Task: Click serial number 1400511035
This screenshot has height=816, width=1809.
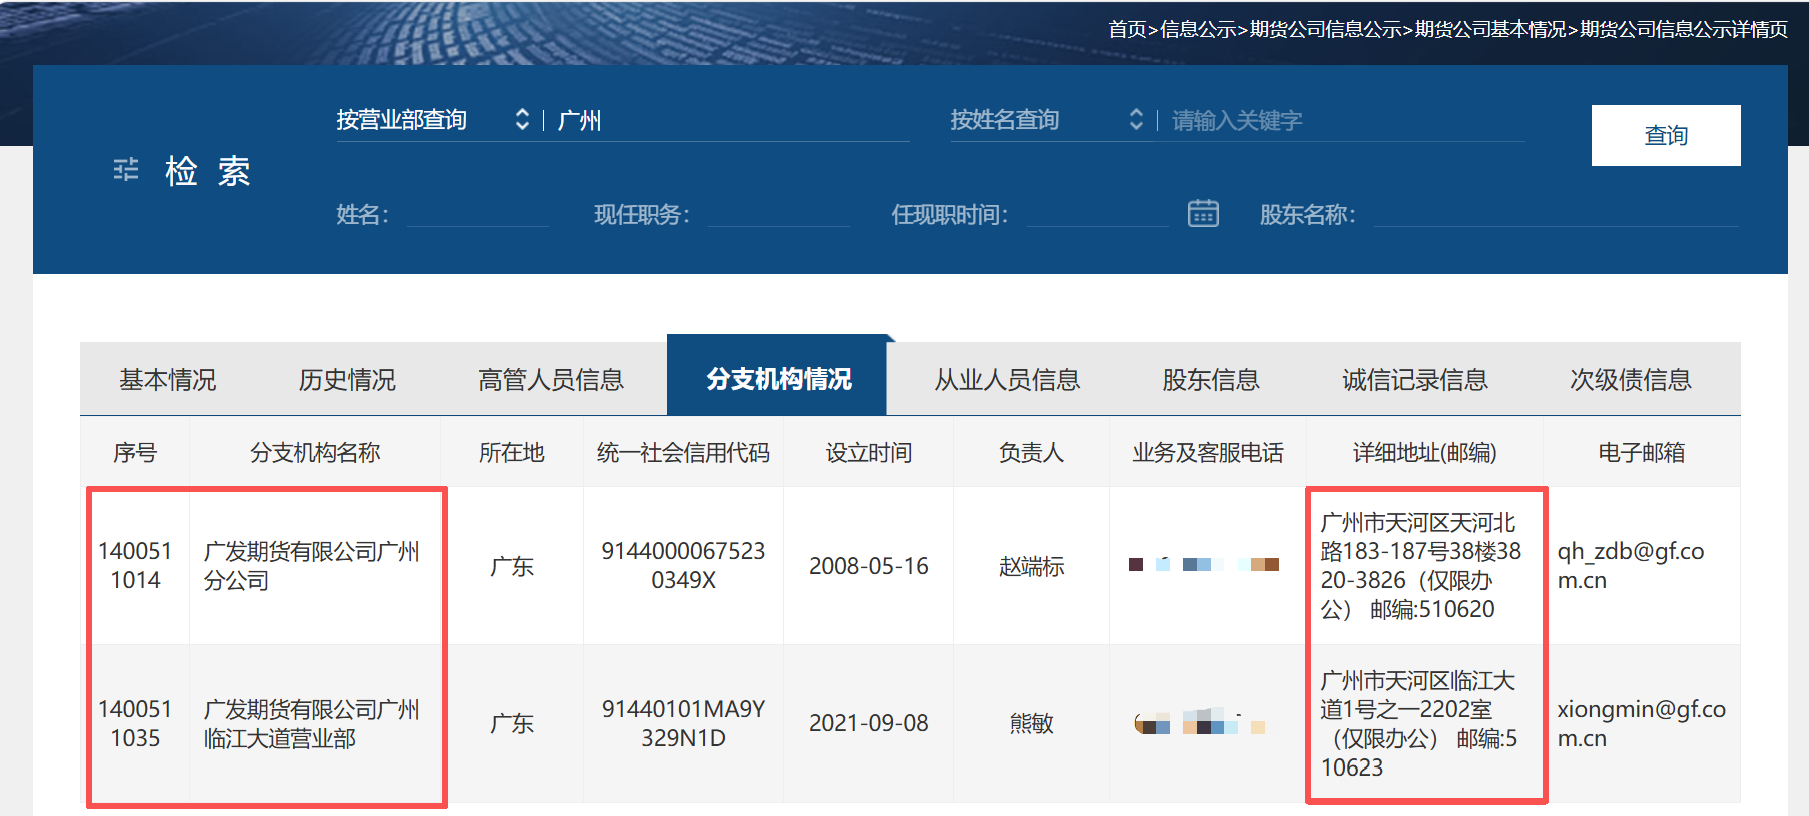Action: tap(135, 724)
